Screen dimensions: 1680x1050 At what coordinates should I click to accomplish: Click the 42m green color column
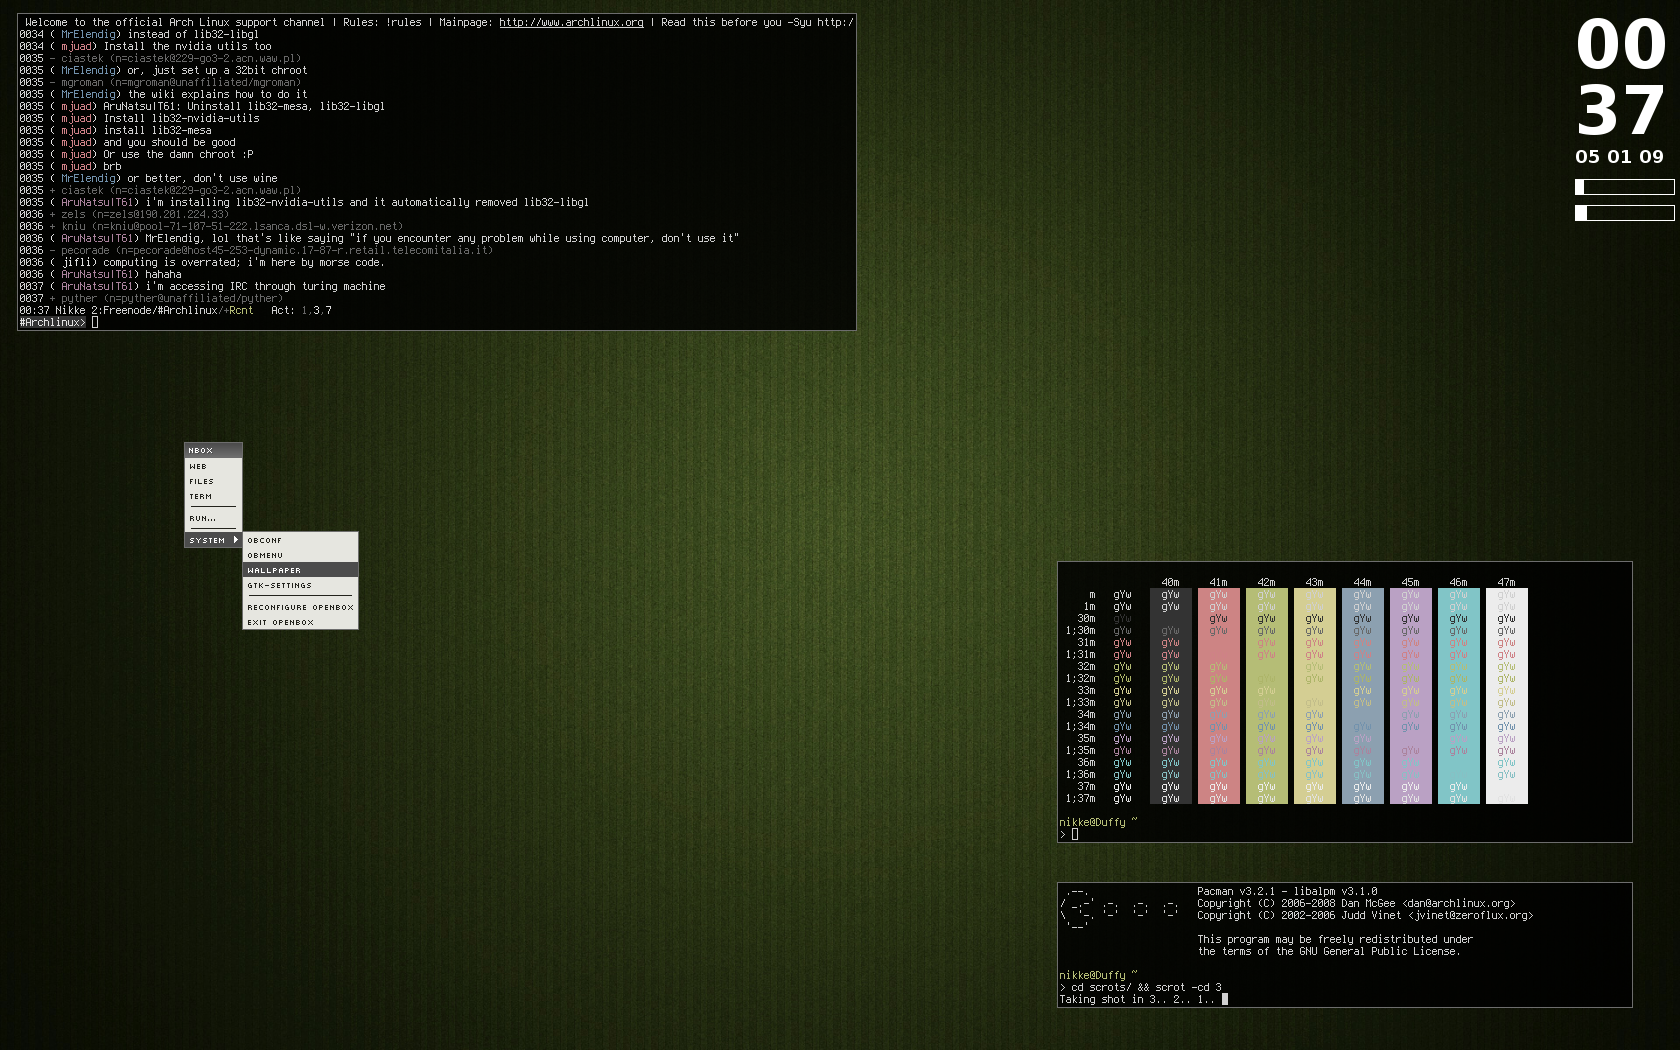tap(1266, 696)
